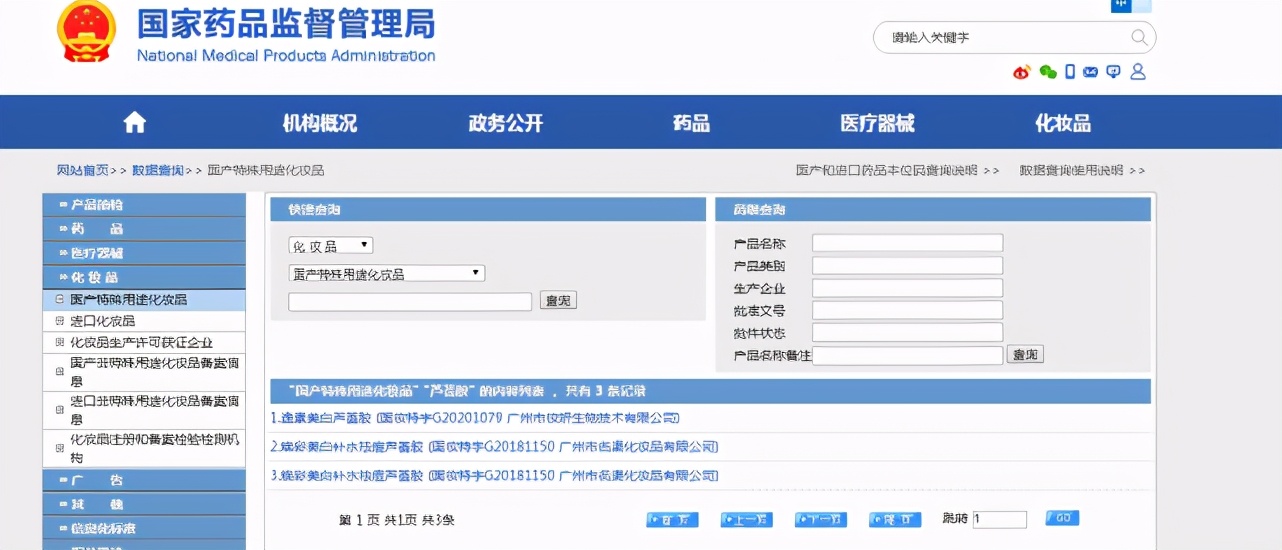The image size is (1282, 550).
Task: Expand the 药品 sidebar section
Action: (144, 229)
